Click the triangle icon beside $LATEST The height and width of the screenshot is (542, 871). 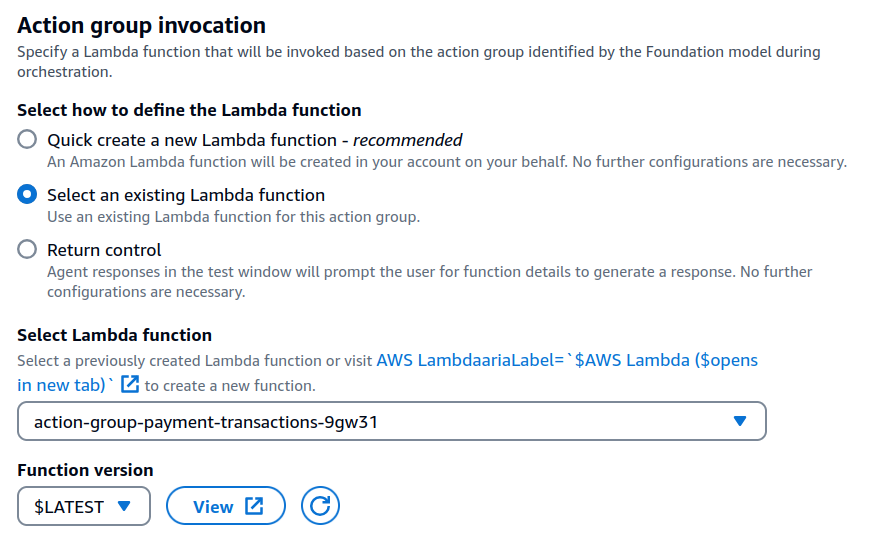[124, 506]
